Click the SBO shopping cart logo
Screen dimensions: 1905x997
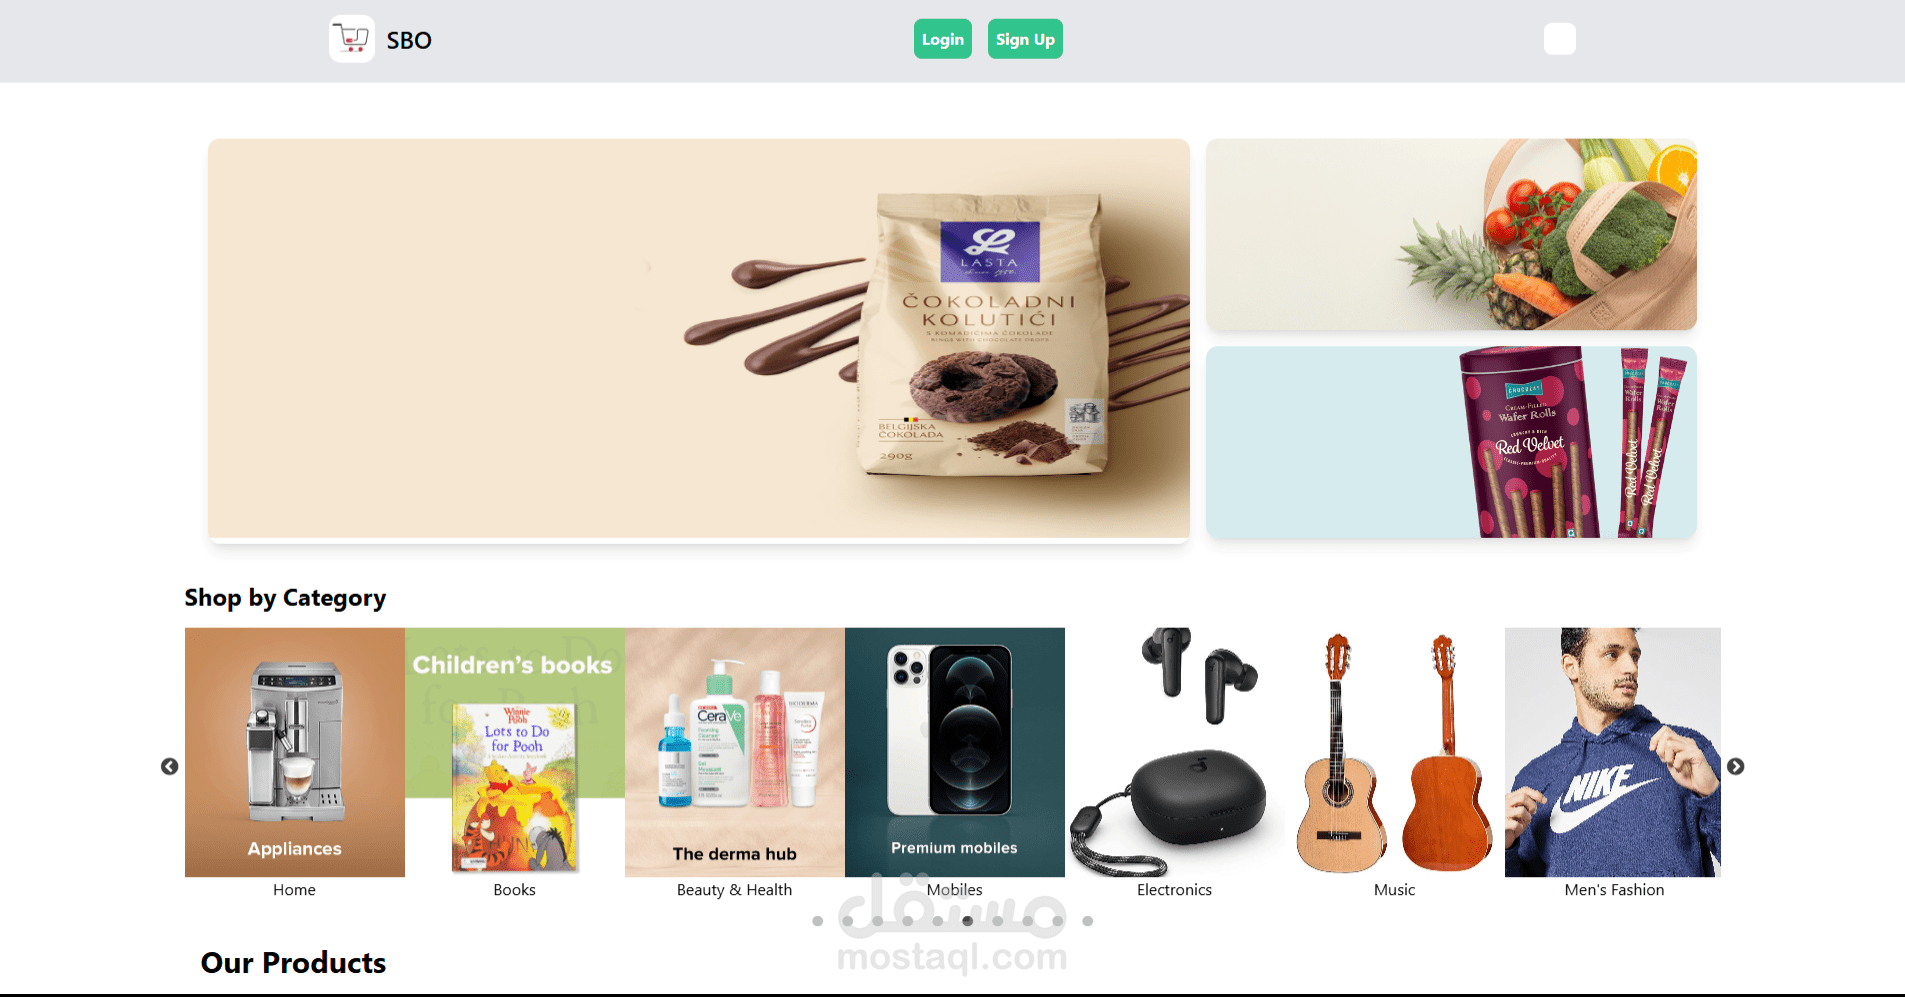tap(352, 39)
